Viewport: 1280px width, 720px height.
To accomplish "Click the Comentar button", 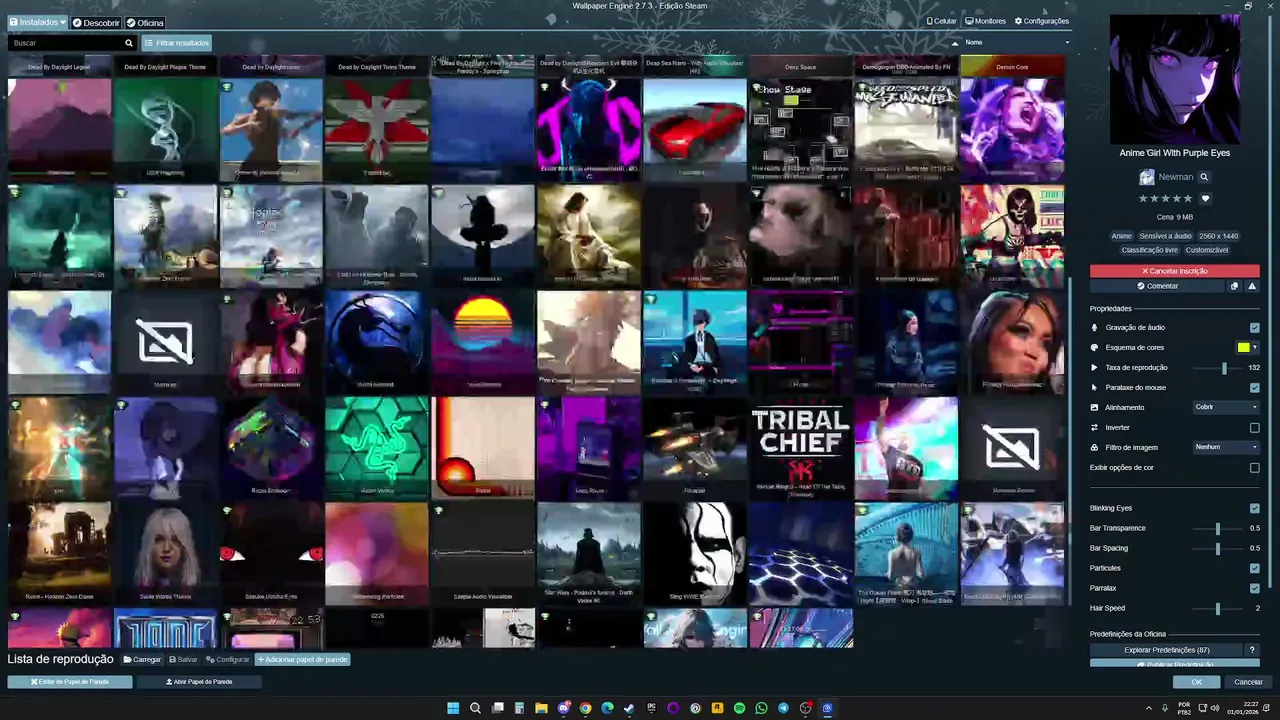I will pos(1157,286).
